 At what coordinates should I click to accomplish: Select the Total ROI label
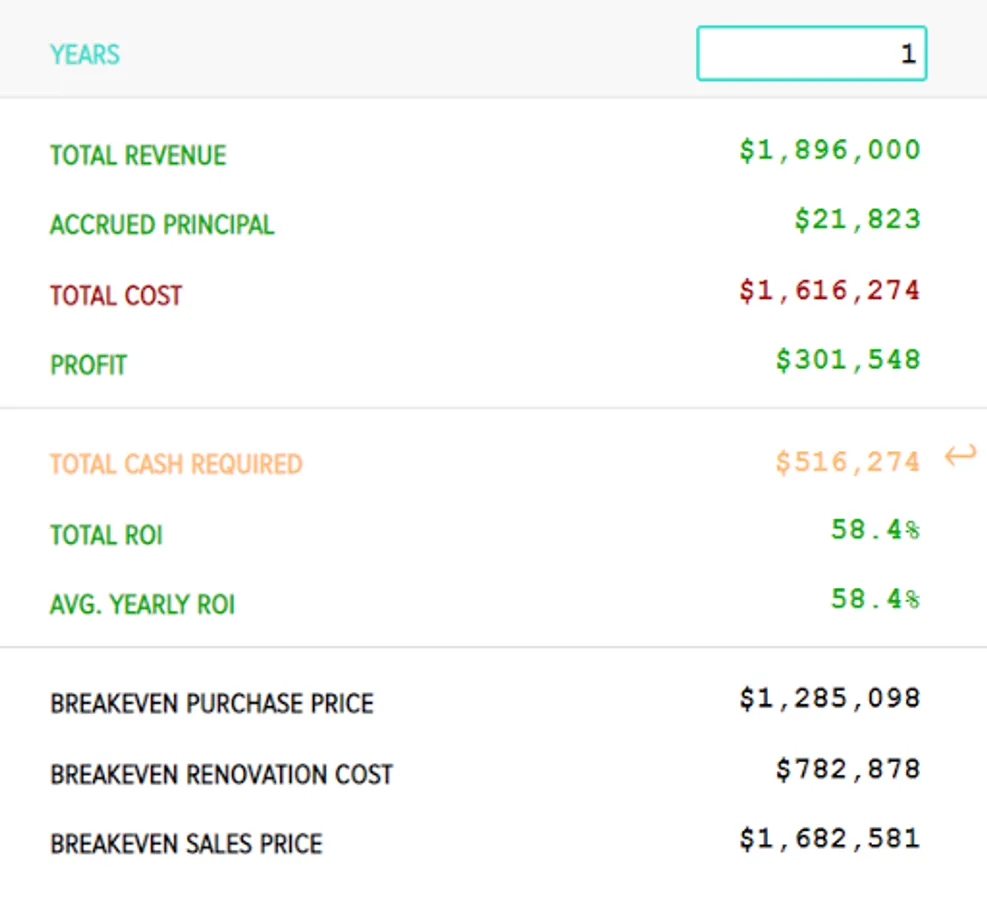[106, 535]
